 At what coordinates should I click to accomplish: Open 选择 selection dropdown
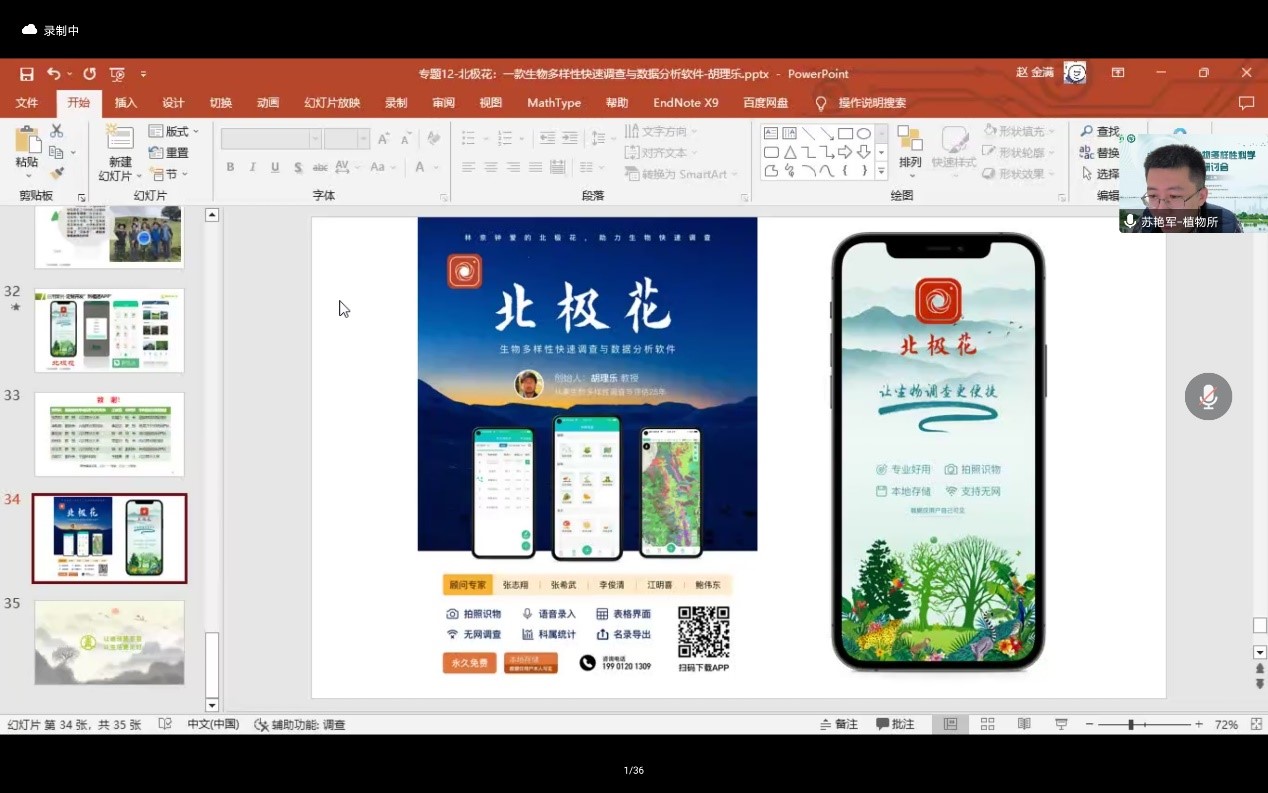(1100, 173)
